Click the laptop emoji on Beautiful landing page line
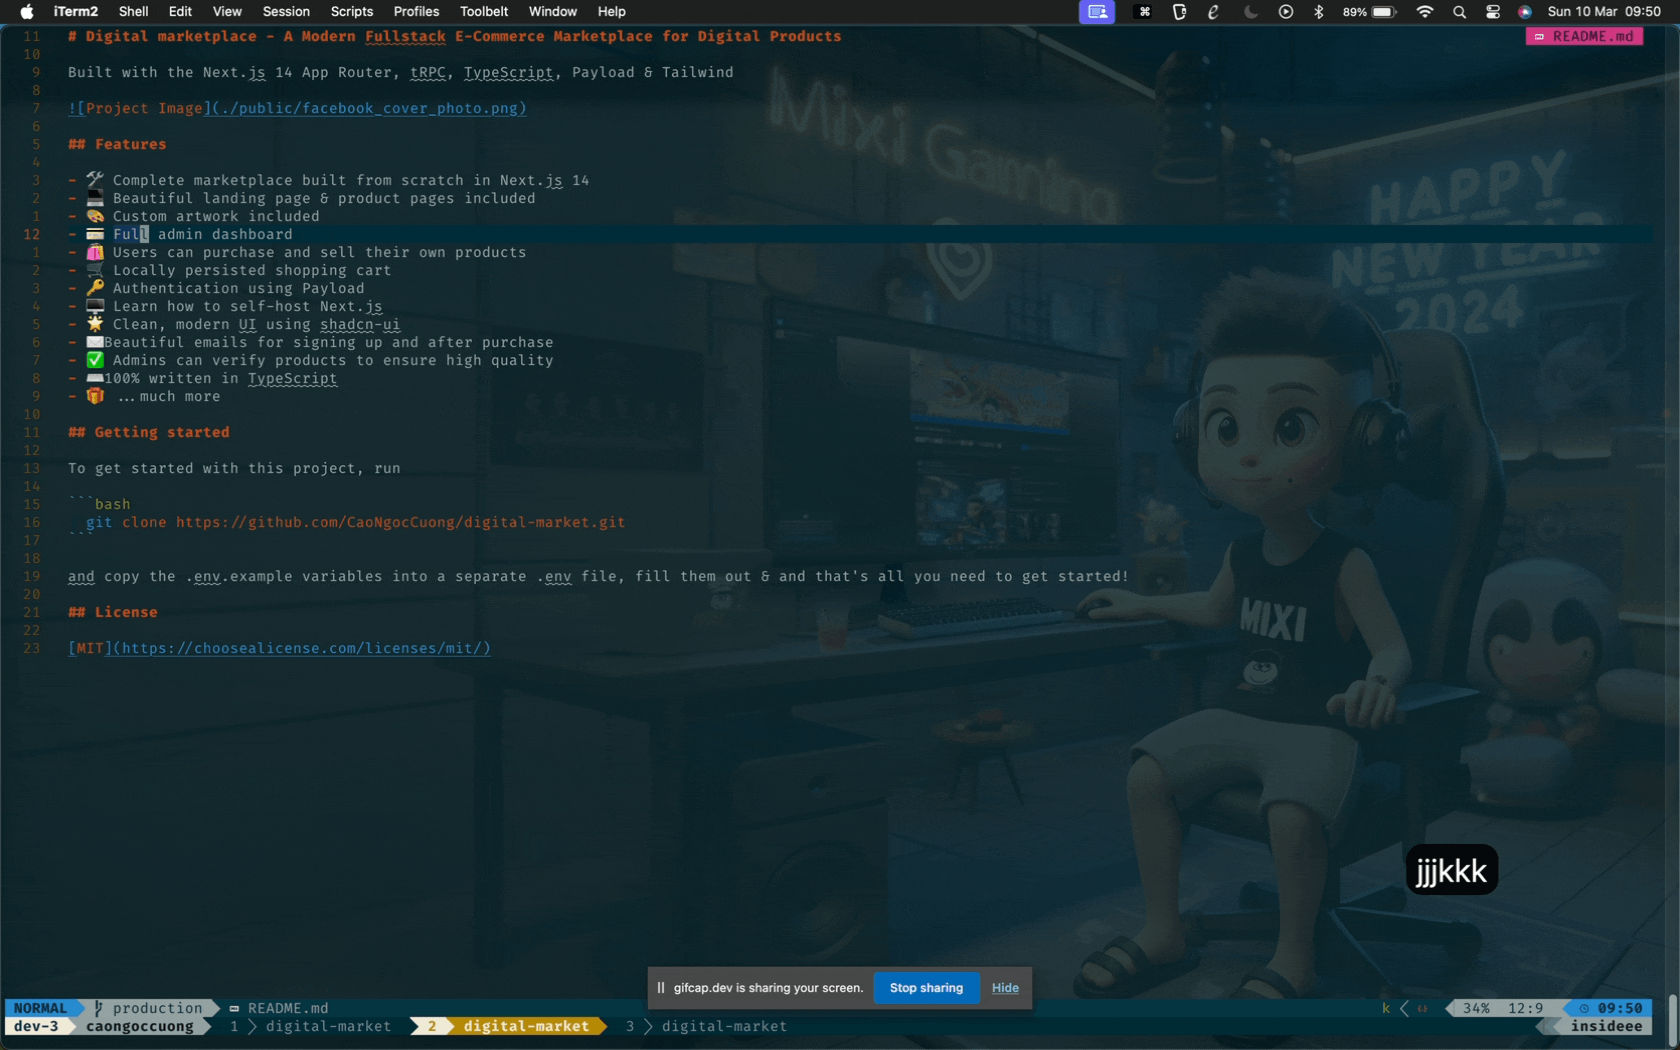 click(95, 198)
